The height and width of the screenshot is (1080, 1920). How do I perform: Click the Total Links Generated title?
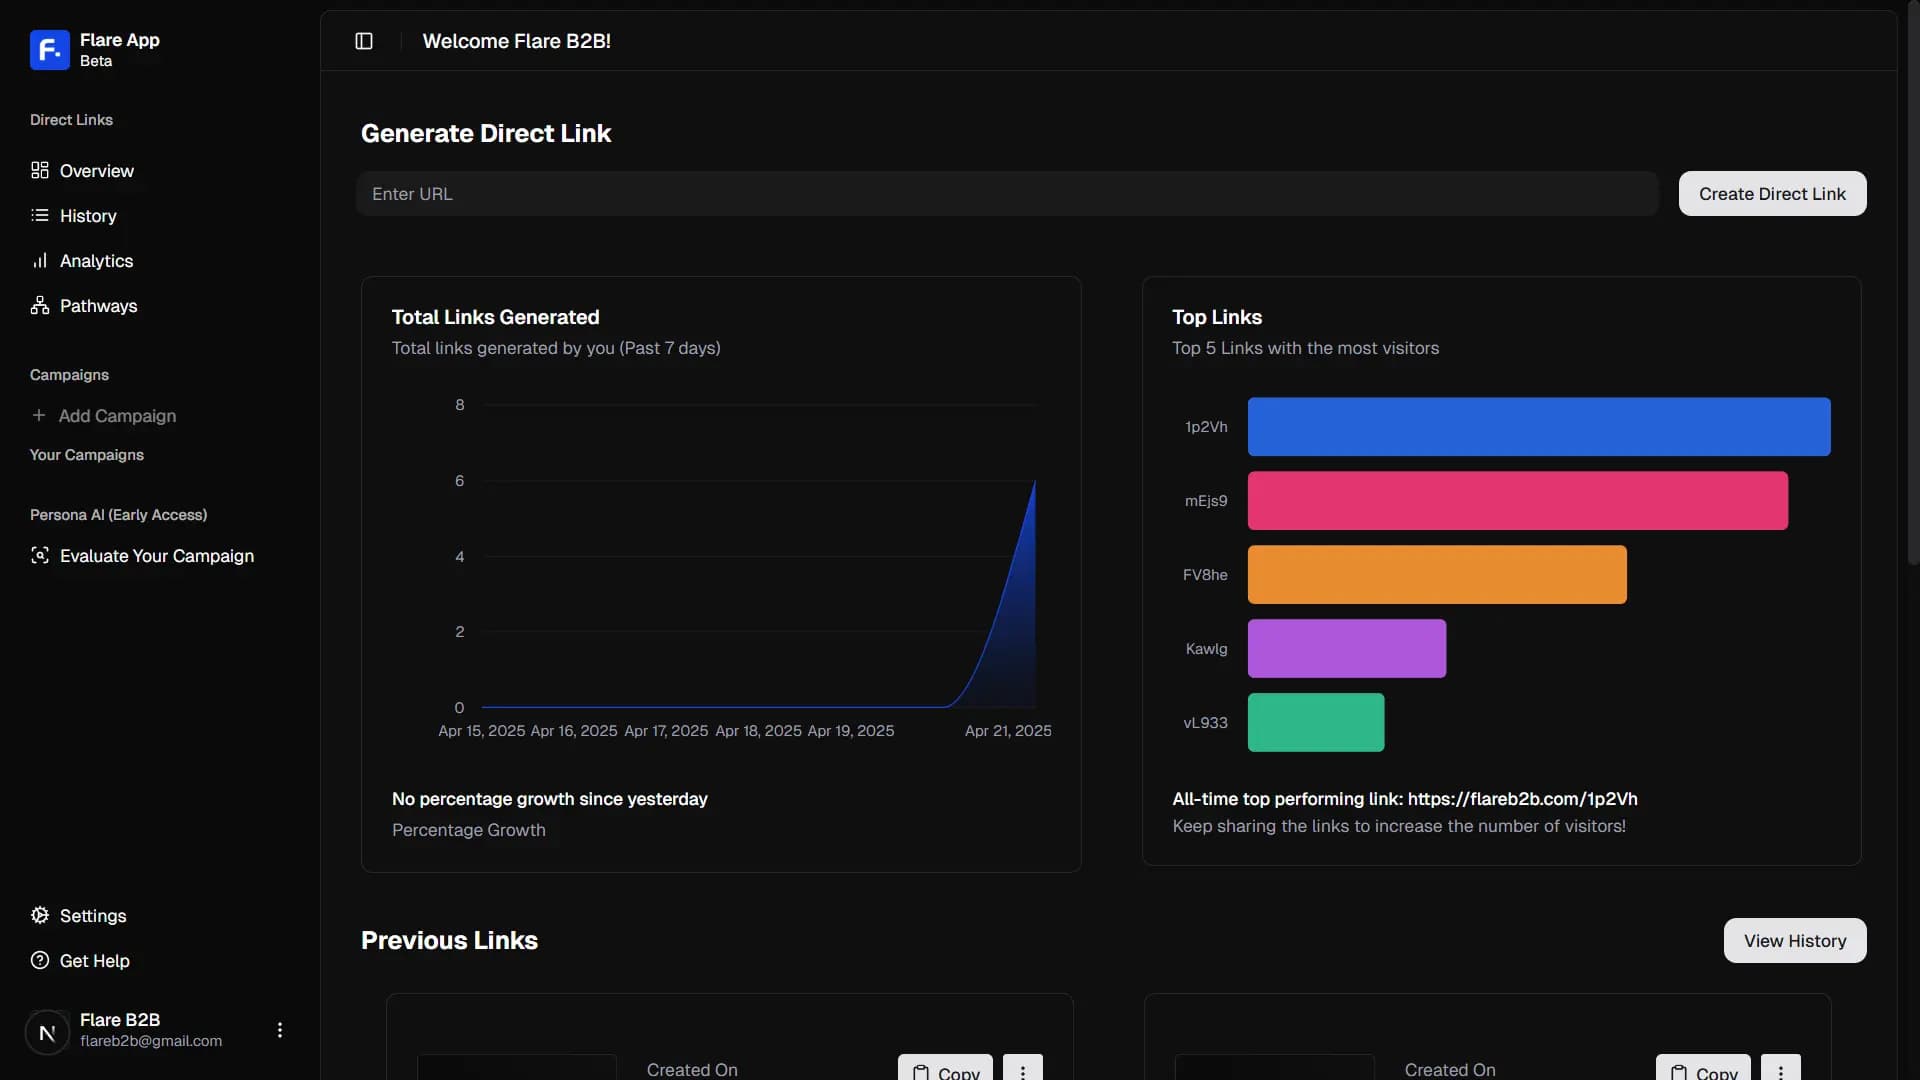pyautogui.click(x=495, y=317)
